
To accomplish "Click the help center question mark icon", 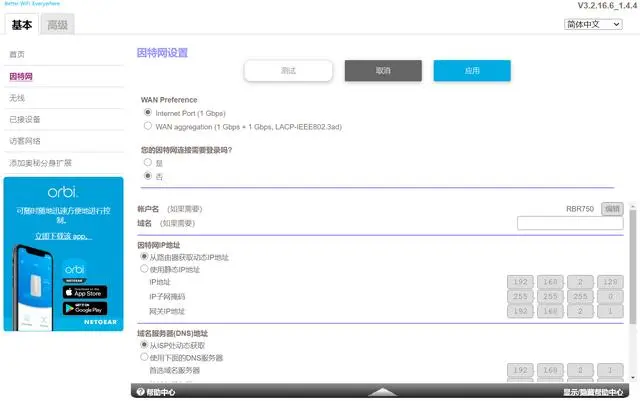I will coord(140,392).
